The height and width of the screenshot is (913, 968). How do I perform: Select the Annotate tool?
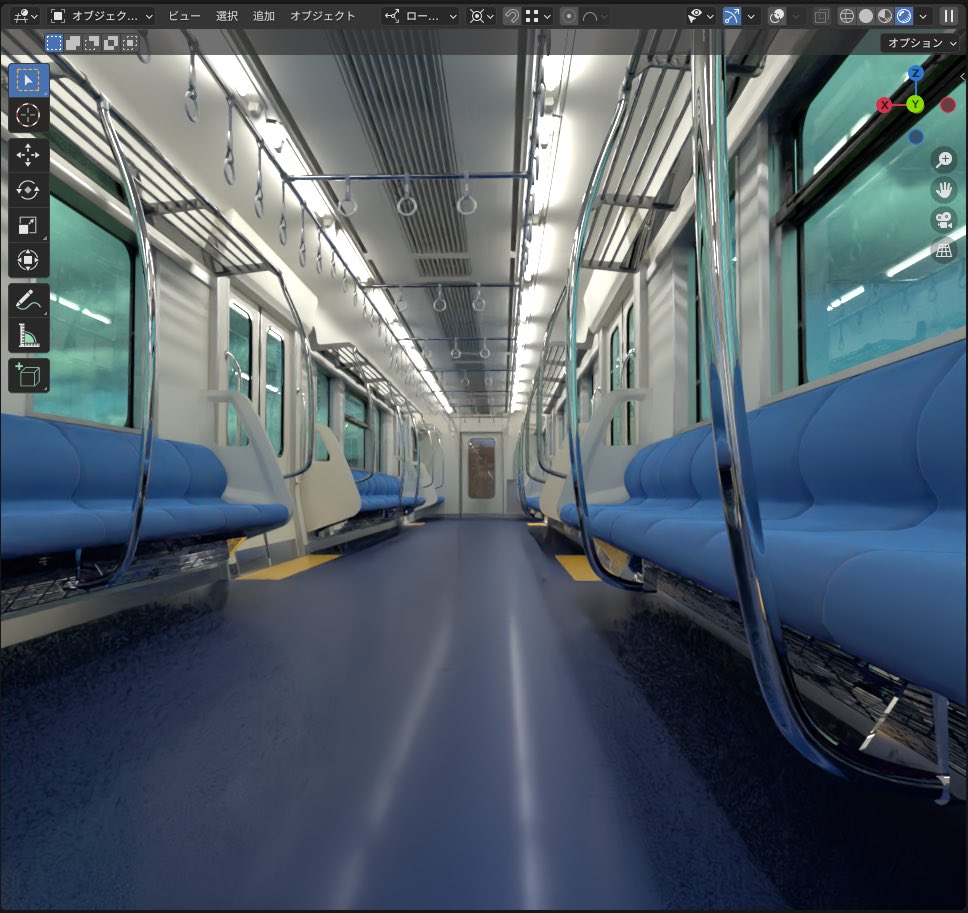pos(28,301)
